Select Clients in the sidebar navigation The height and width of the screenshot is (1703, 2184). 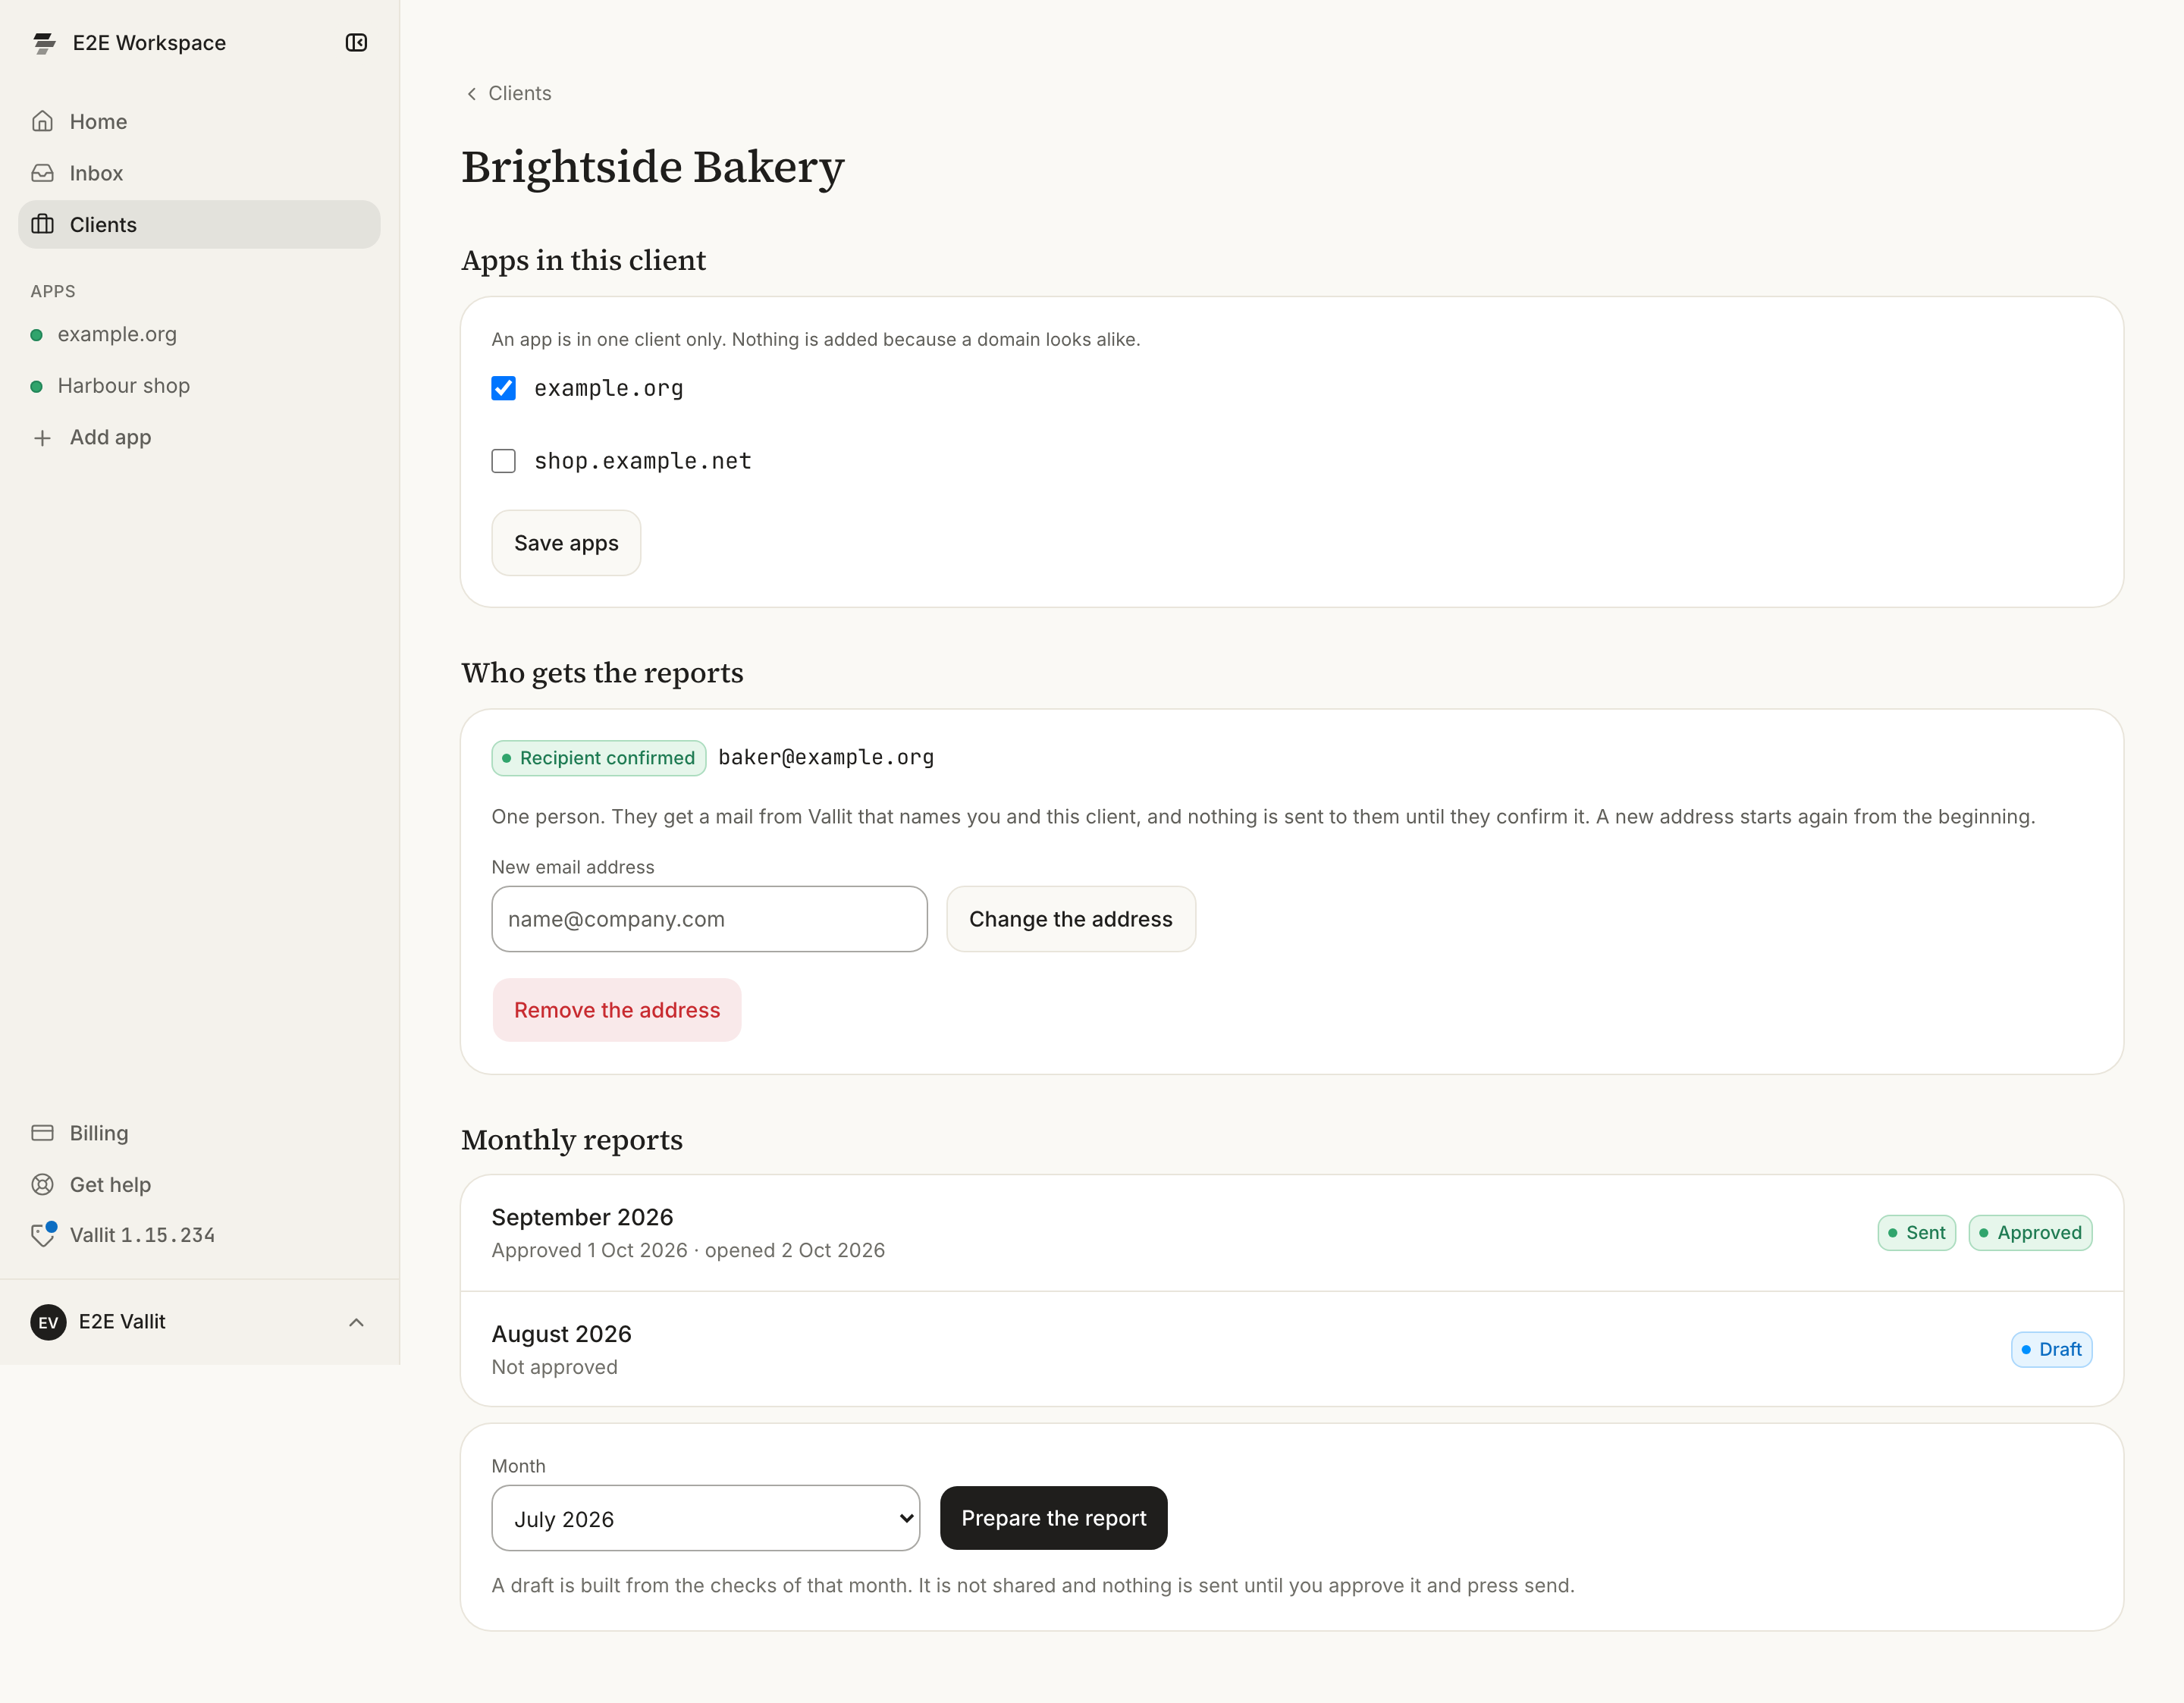pos(199,225)
